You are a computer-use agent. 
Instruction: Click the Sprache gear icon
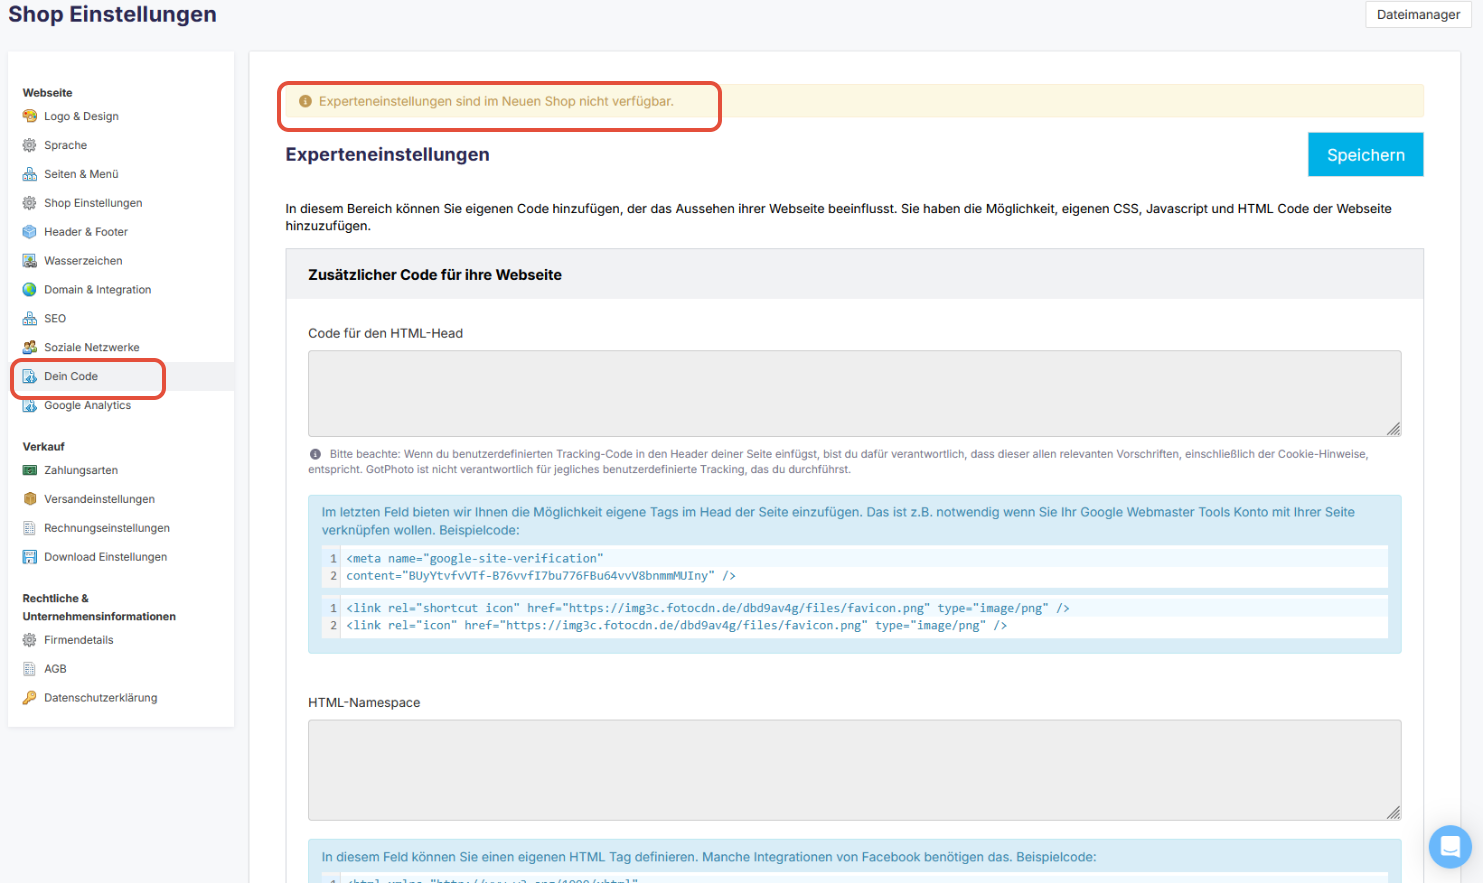click(x=30, y=145)
